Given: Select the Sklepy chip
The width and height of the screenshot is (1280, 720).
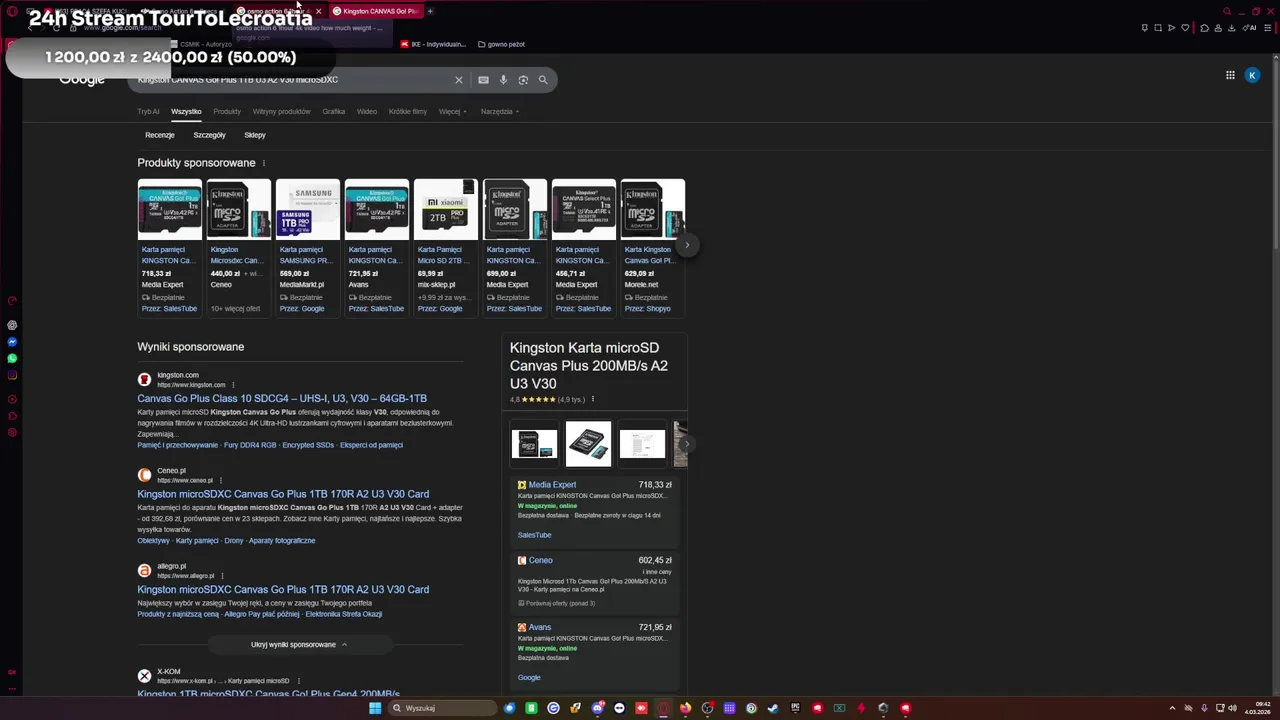Looking at the screenshot, I should [x=255, y=135].
